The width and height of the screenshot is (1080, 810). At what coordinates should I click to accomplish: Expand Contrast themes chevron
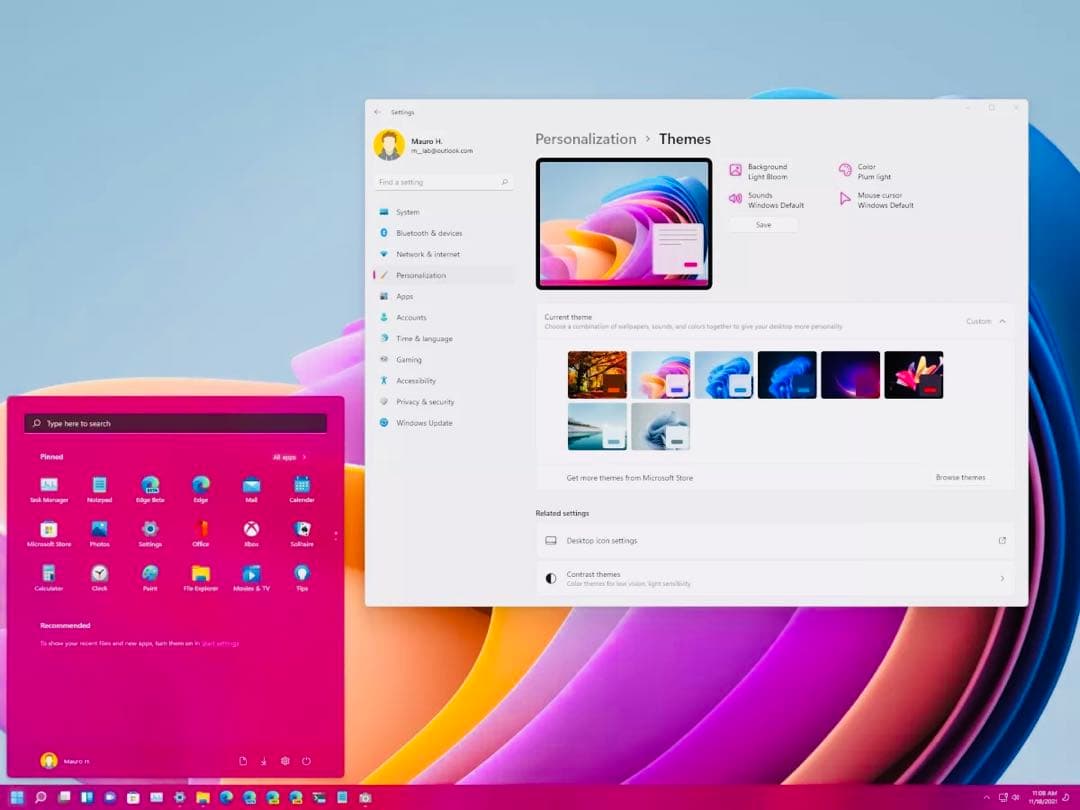click(x=1002, y=579)
